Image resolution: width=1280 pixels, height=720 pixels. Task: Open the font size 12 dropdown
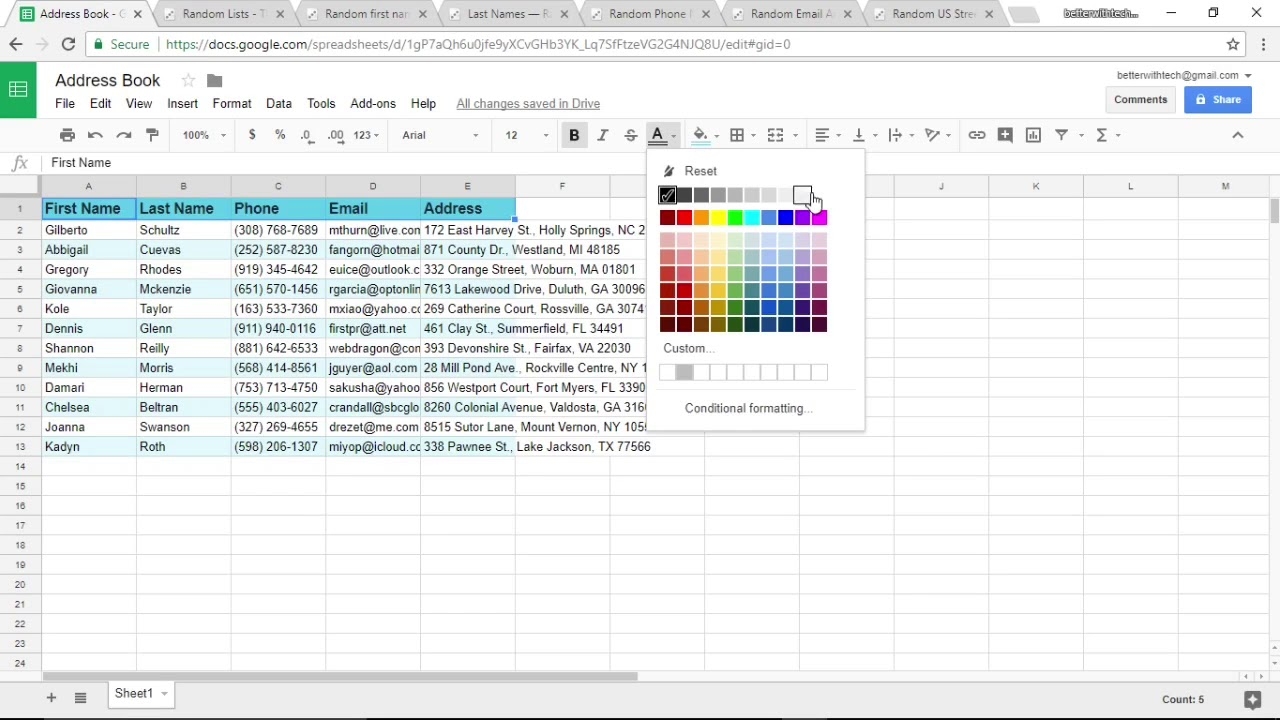point(527,135)
